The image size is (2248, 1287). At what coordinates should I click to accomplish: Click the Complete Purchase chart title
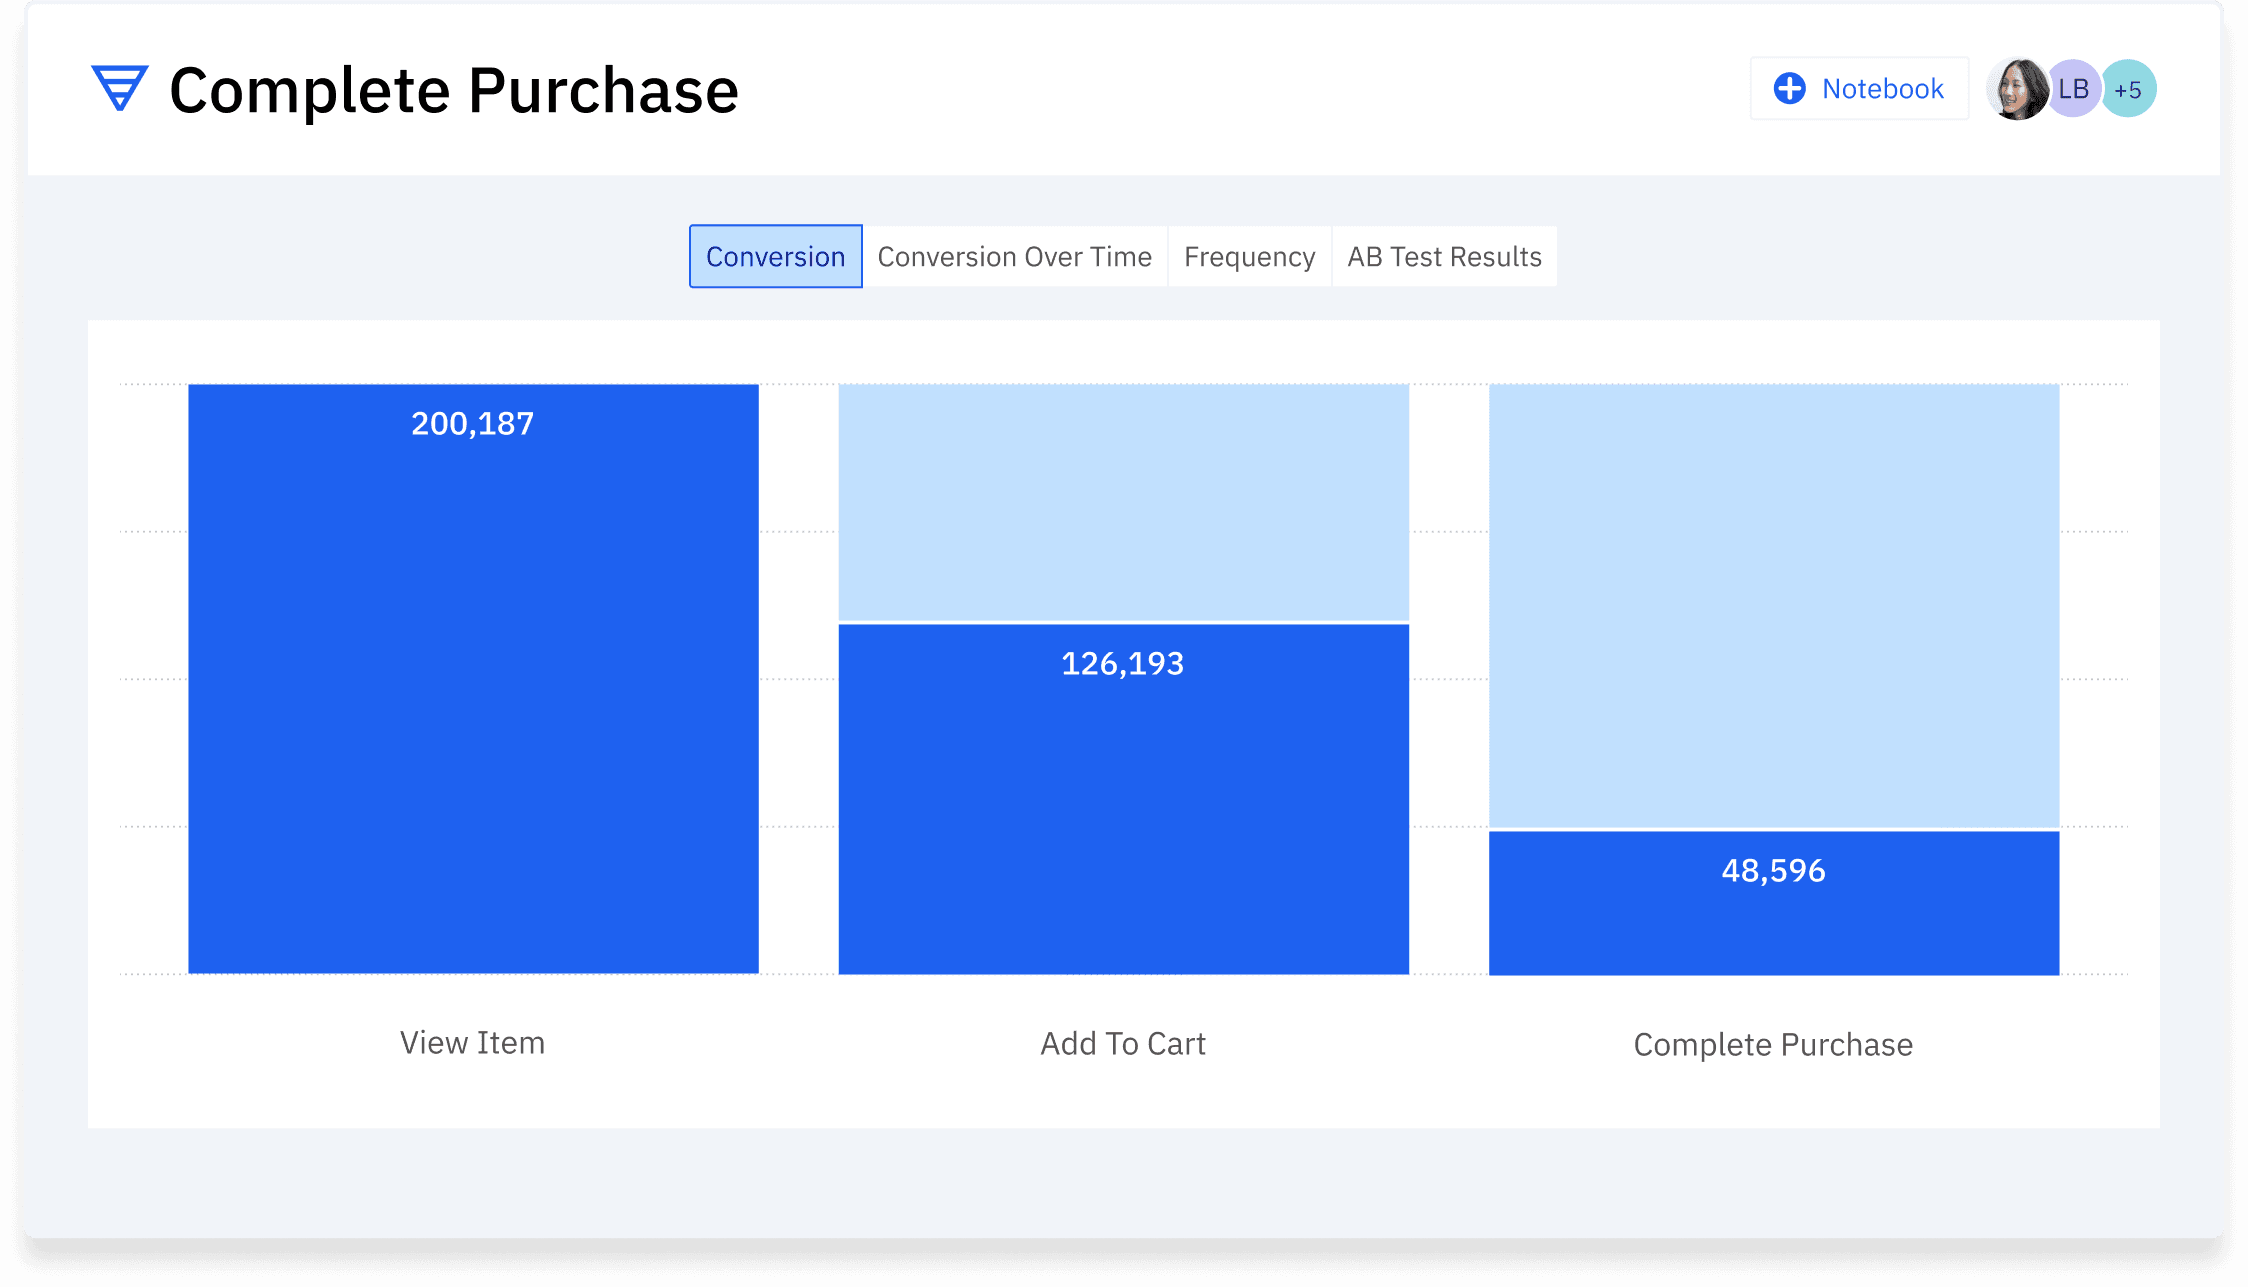click(x=453, y=91)
